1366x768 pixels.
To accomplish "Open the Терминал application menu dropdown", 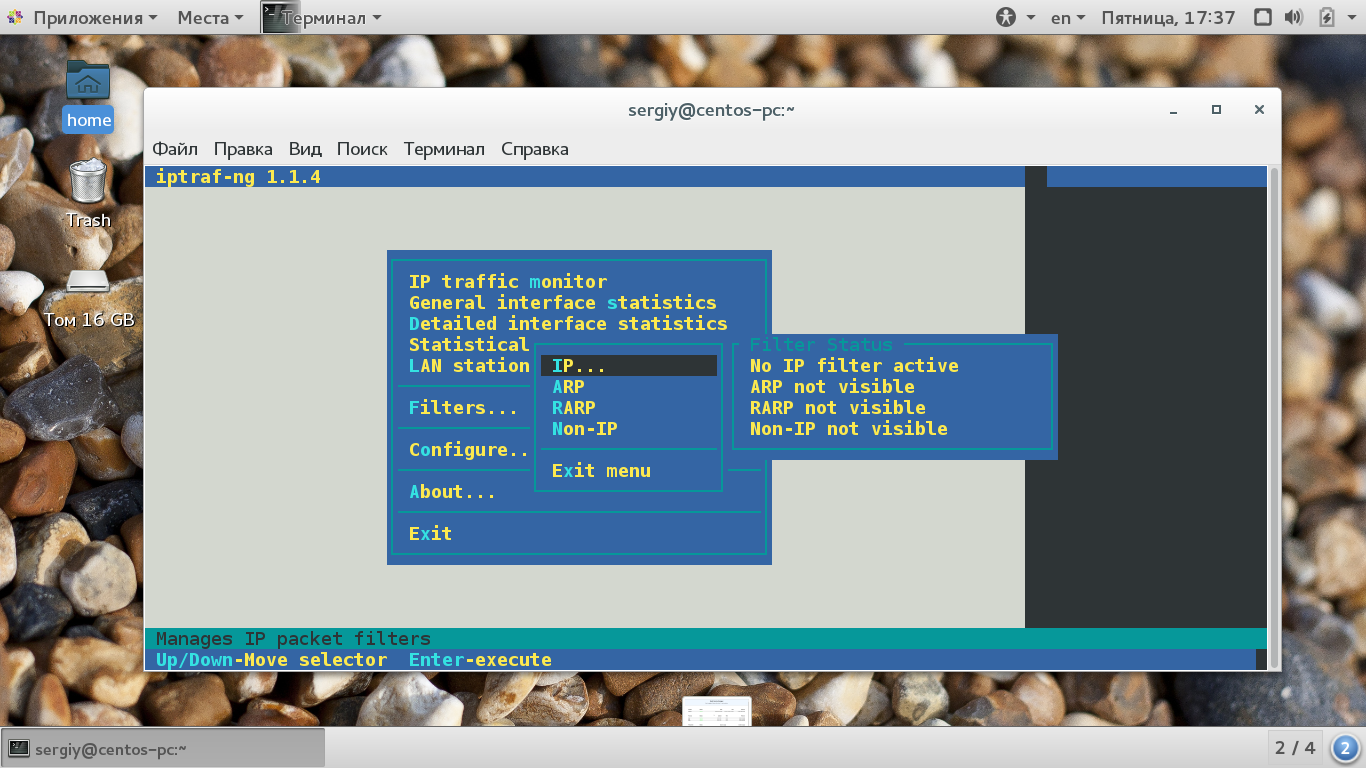I will pyautogui.click(x=322, y=18).
